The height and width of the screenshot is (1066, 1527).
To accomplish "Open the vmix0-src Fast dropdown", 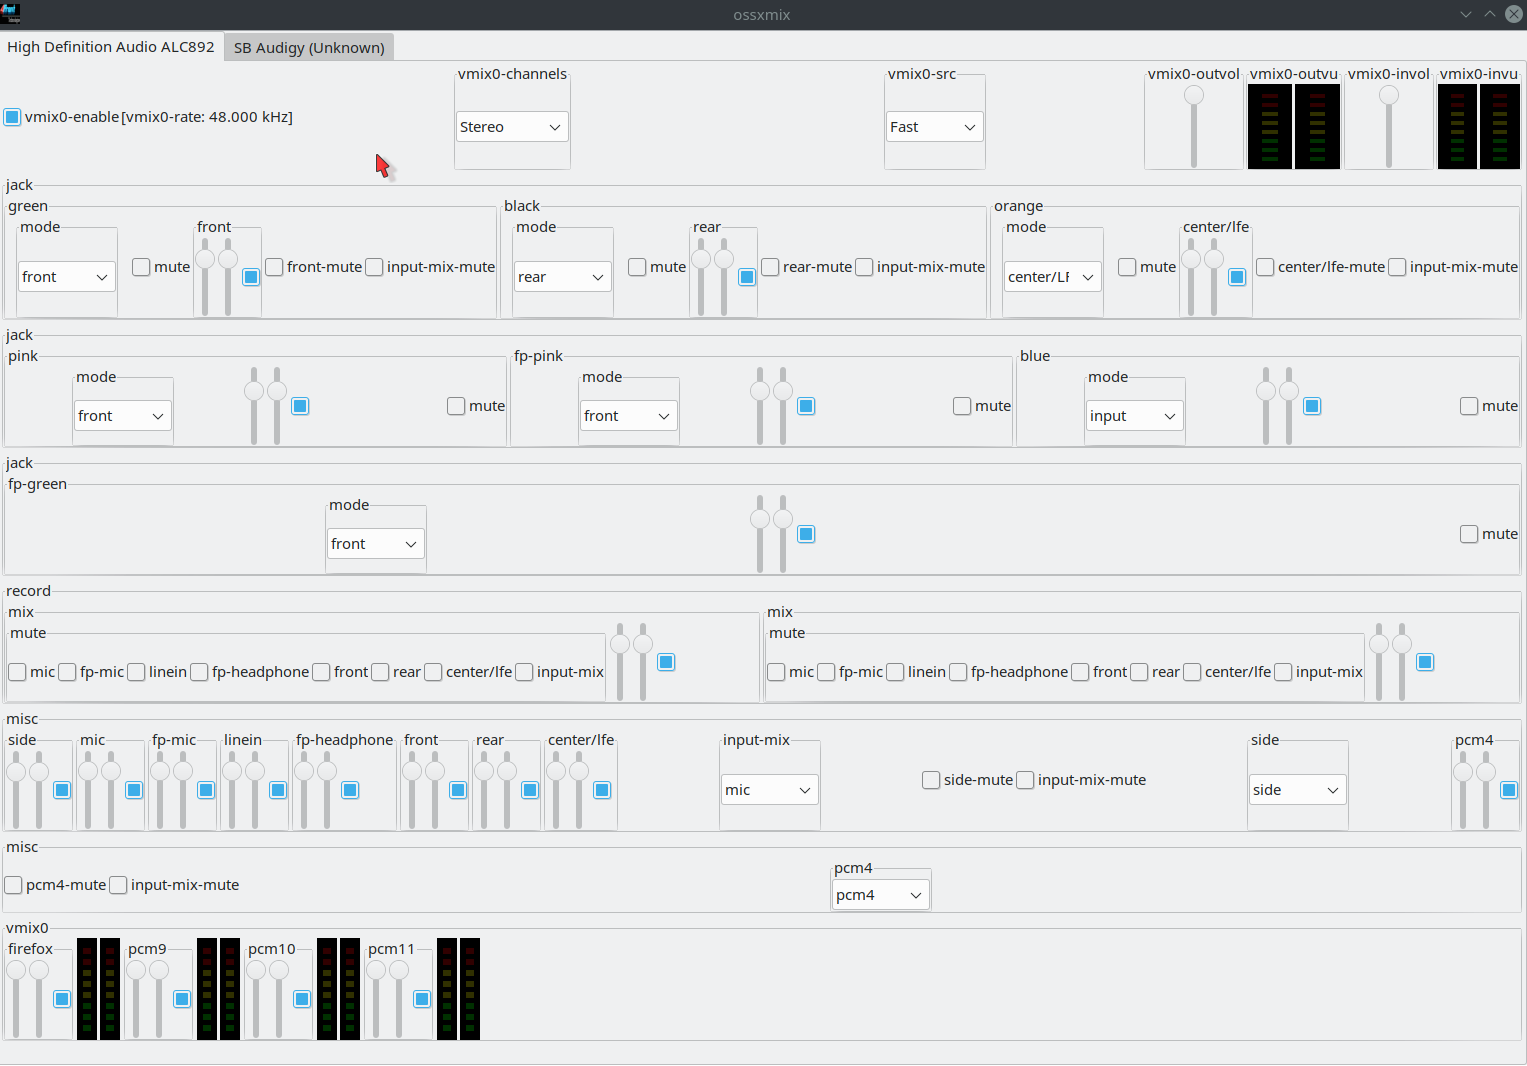I will (x=933, y=127).
